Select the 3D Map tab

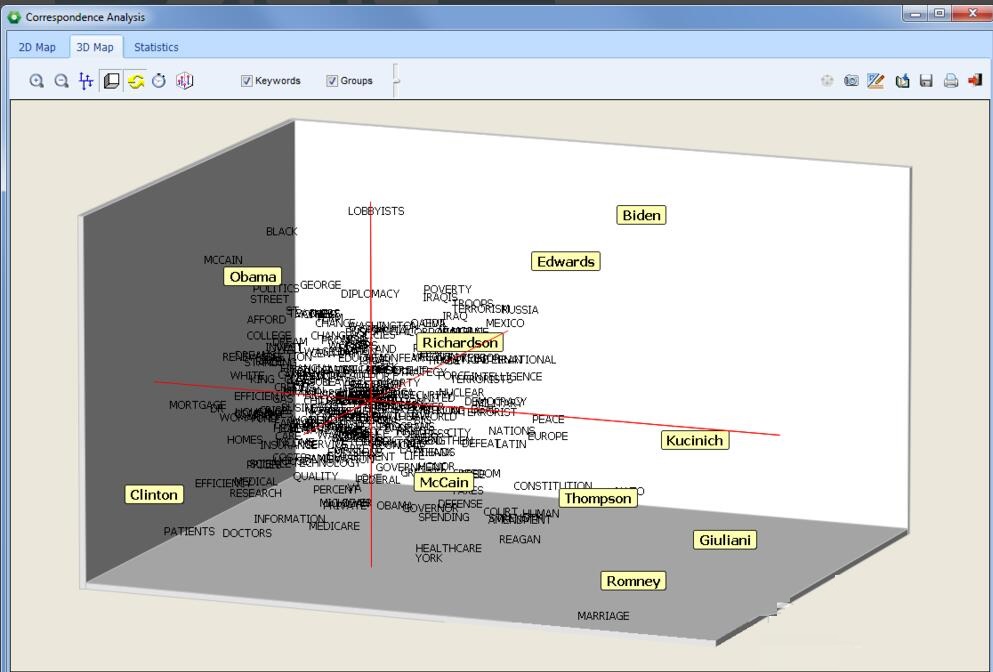click(x=94, y=47)
